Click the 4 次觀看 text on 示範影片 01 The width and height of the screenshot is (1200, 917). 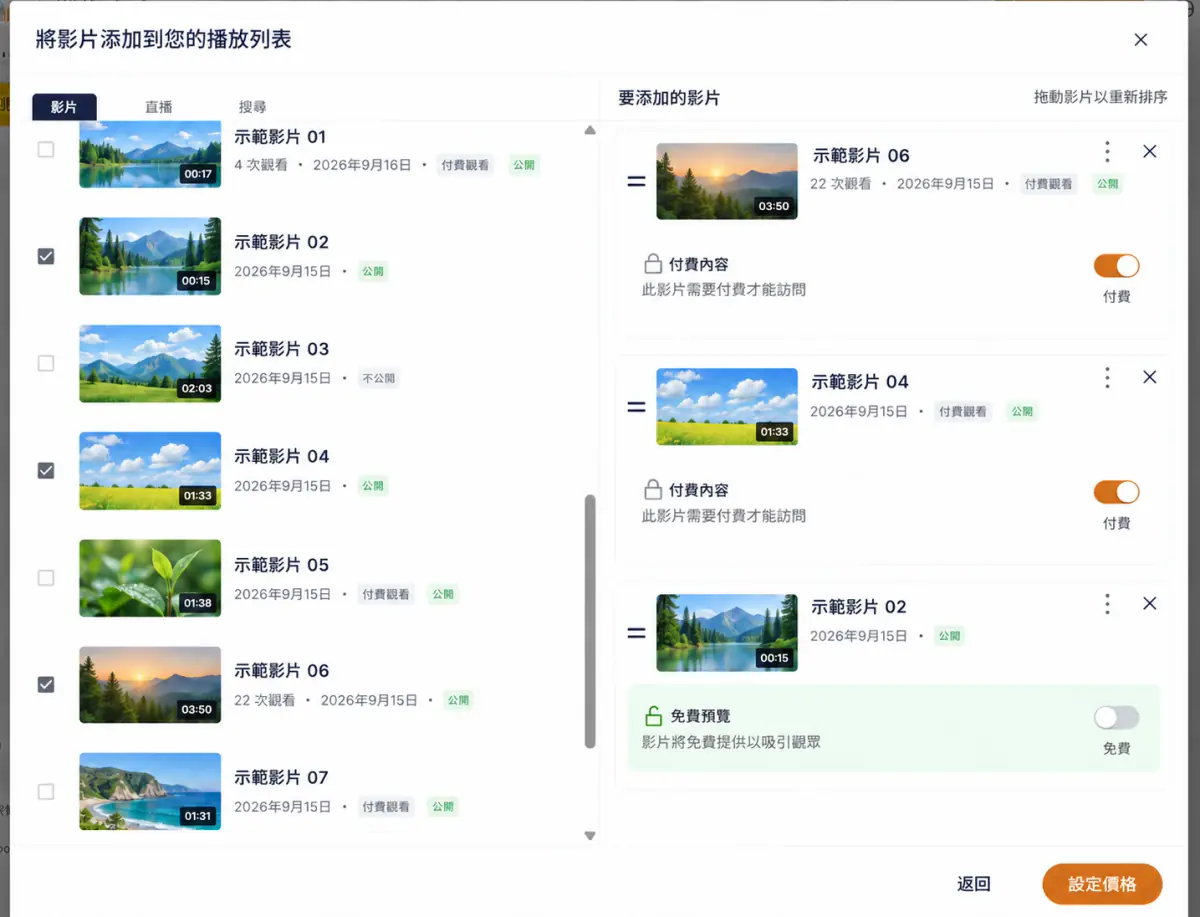(x=260, y=165)
